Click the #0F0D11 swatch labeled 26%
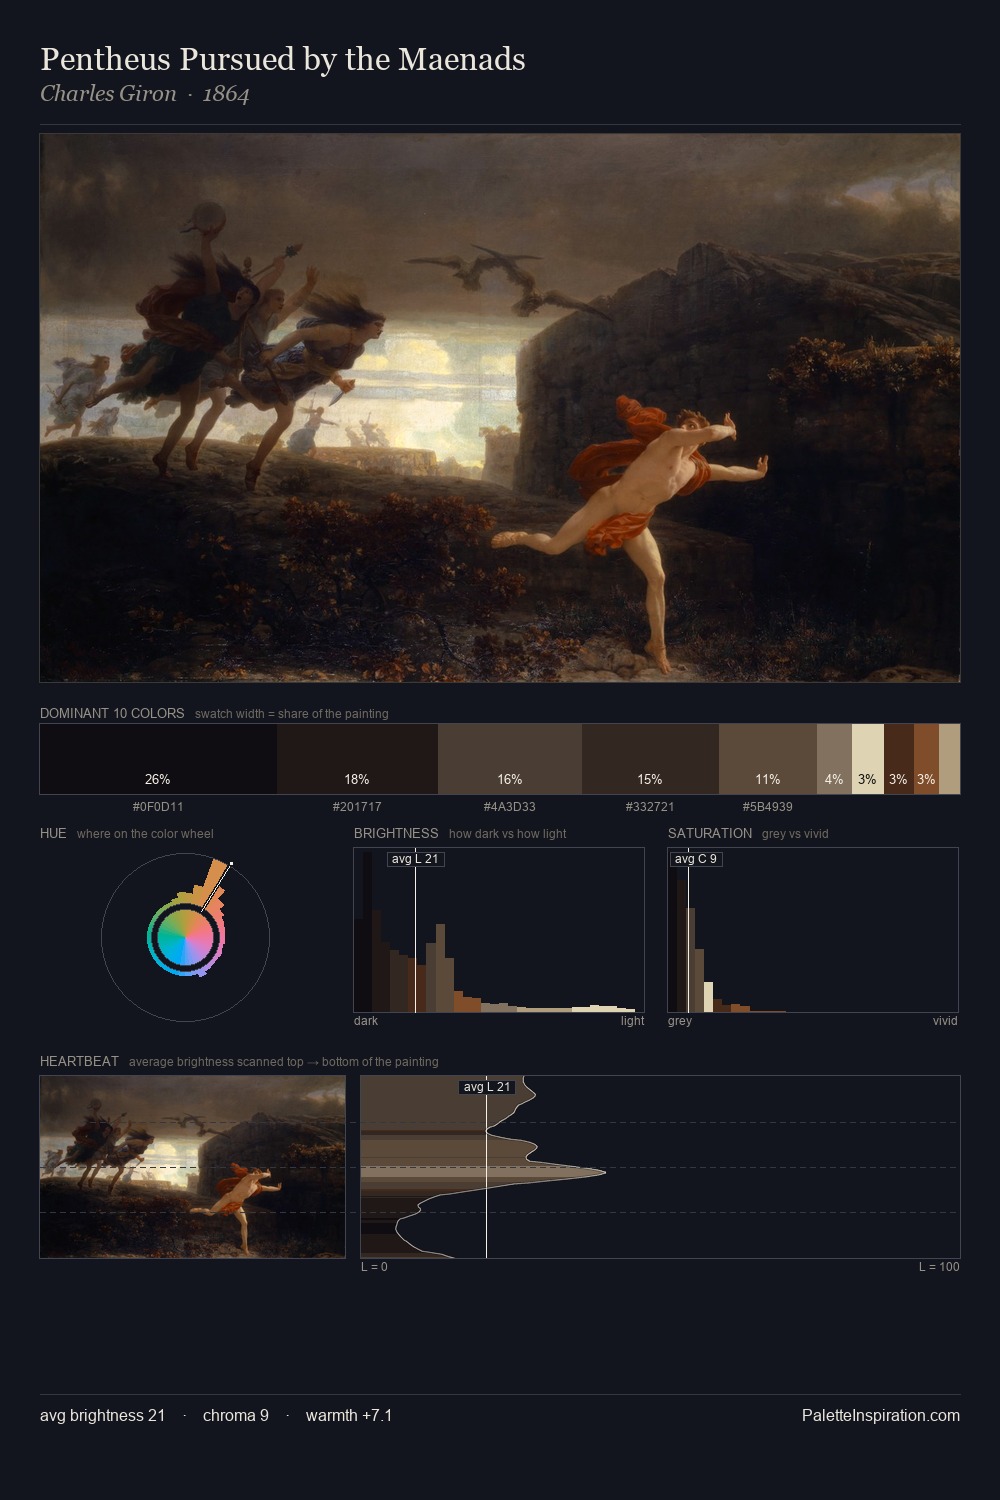The width and height of the screenshot is (1000, 1500). pyautogui.click(x=158, y=759)
